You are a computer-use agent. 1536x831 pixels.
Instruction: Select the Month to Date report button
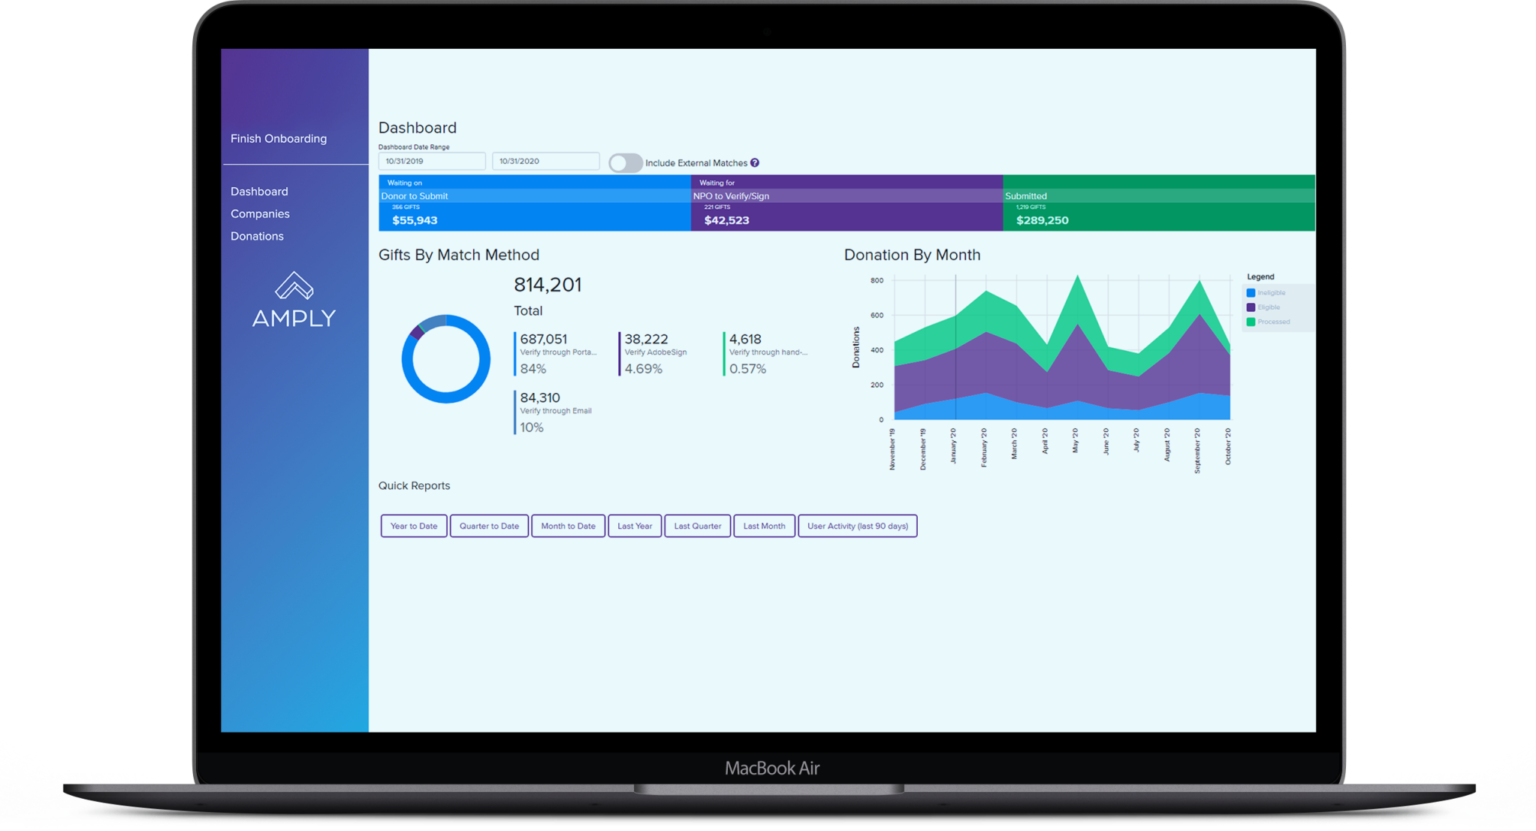pyautogui.click(x=568, y=526)
